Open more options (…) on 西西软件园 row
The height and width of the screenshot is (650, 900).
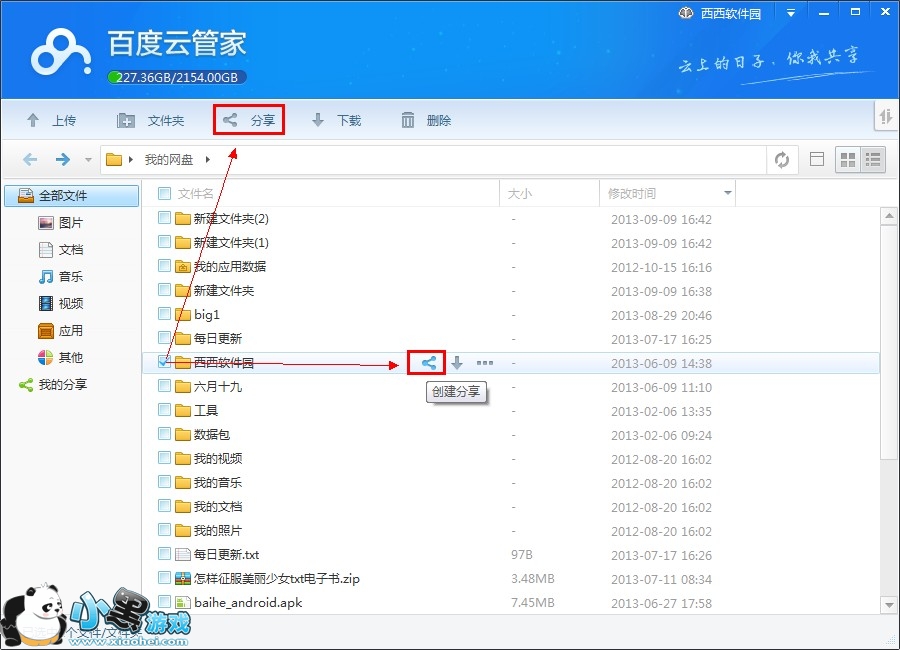485,363
